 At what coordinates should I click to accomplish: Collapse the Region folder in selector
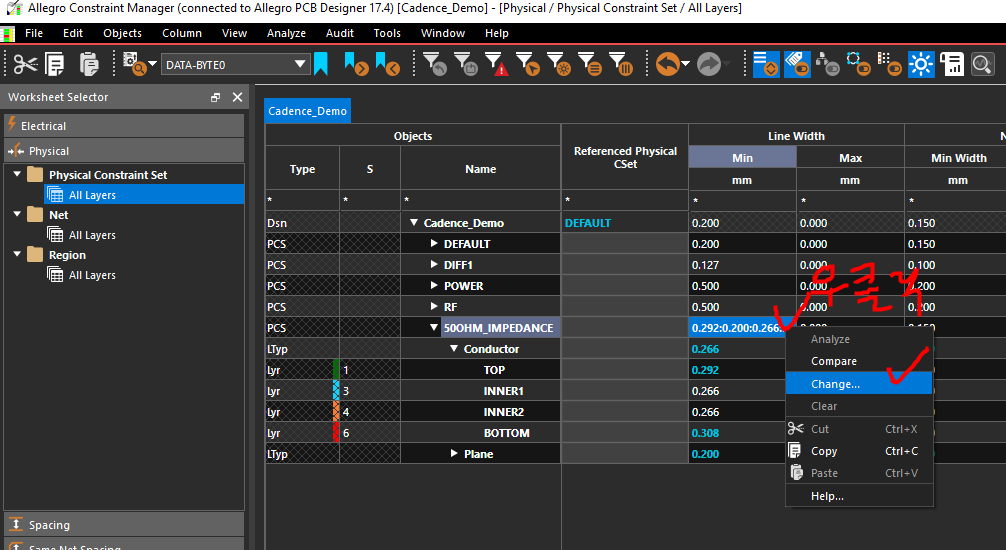pyautogui.click(x=17, y=254)
